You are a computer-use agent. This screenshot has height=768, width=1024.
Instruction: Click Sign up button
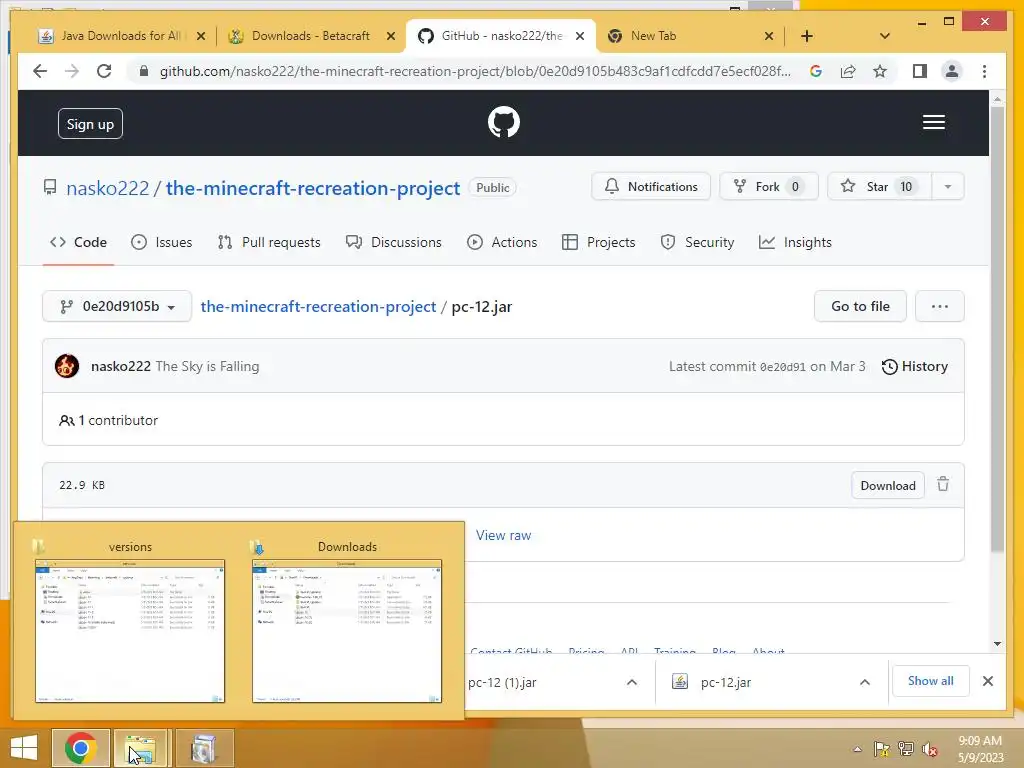[90, 123]
